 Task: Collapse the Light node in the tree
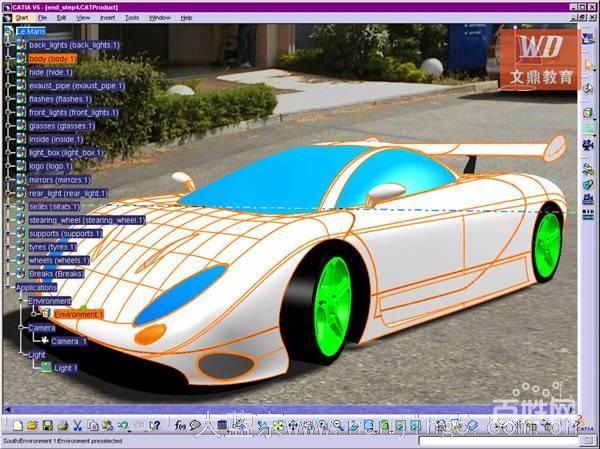tap(22, 355)
